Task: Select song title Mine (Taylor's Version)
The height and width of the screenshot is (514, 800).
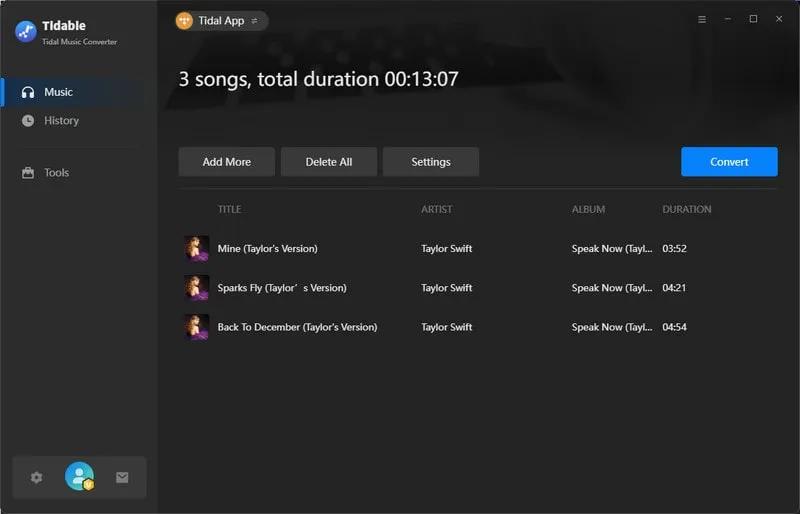Action: coord(267,249)
